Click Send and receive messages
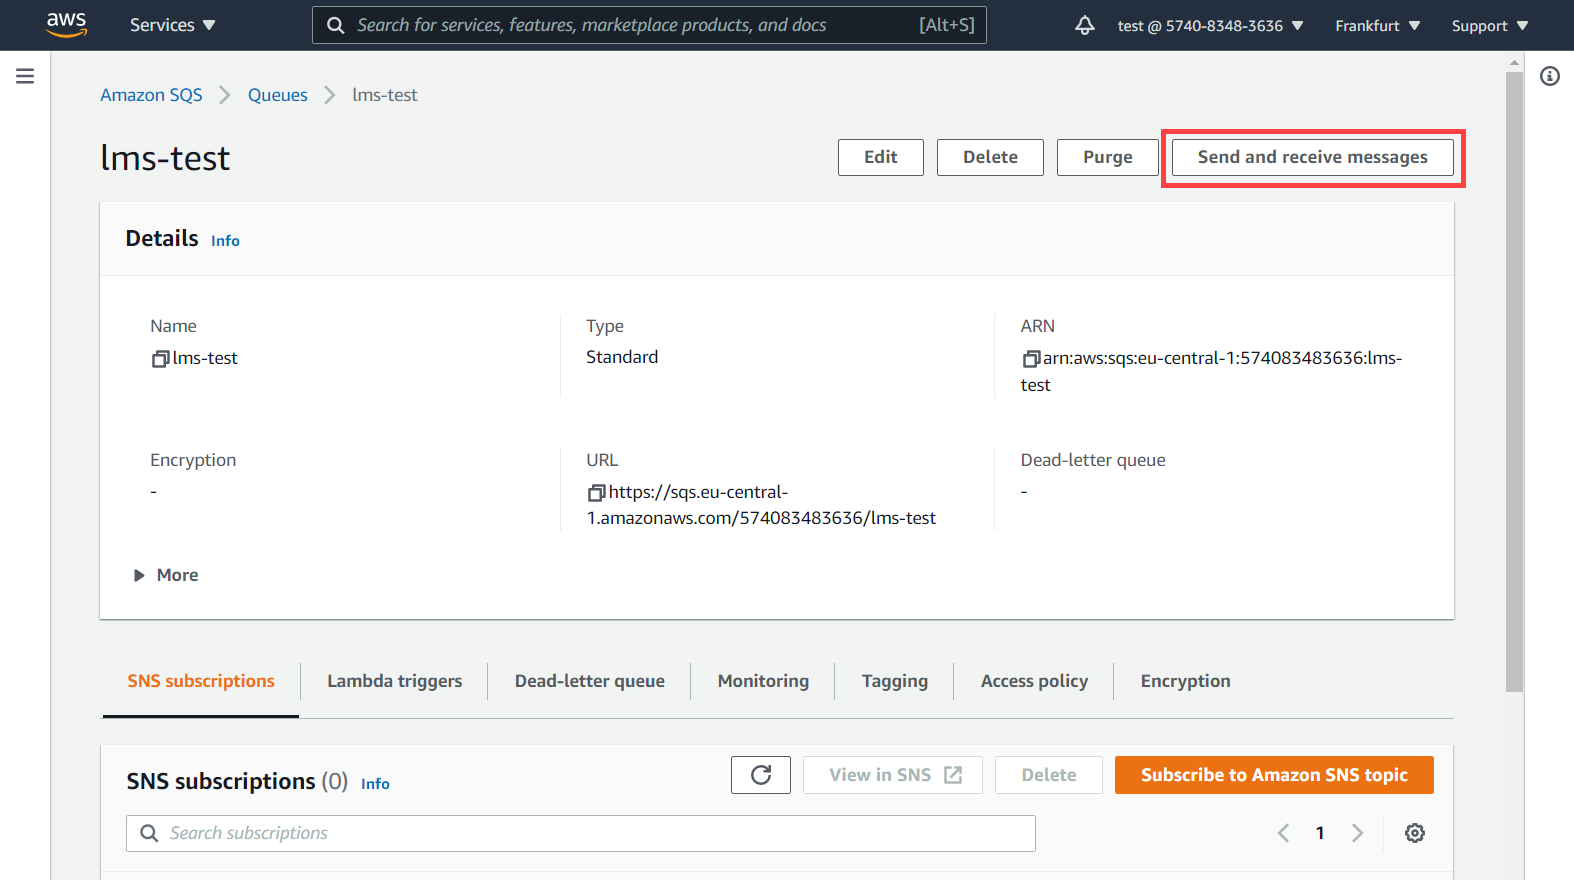Image resolution: width=1574 pixels, height=880 pixels. (x=1313, y=157)
